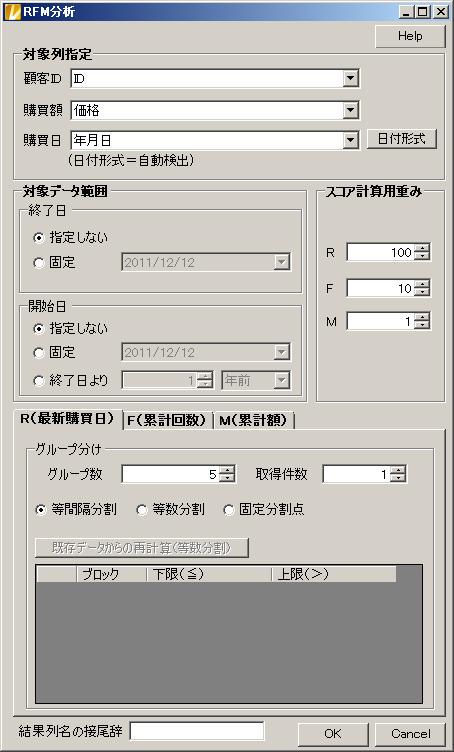Decrease 取得件数 using the down arrow
This screenshot has height=752, width=454.
click(x=398, y=479)
